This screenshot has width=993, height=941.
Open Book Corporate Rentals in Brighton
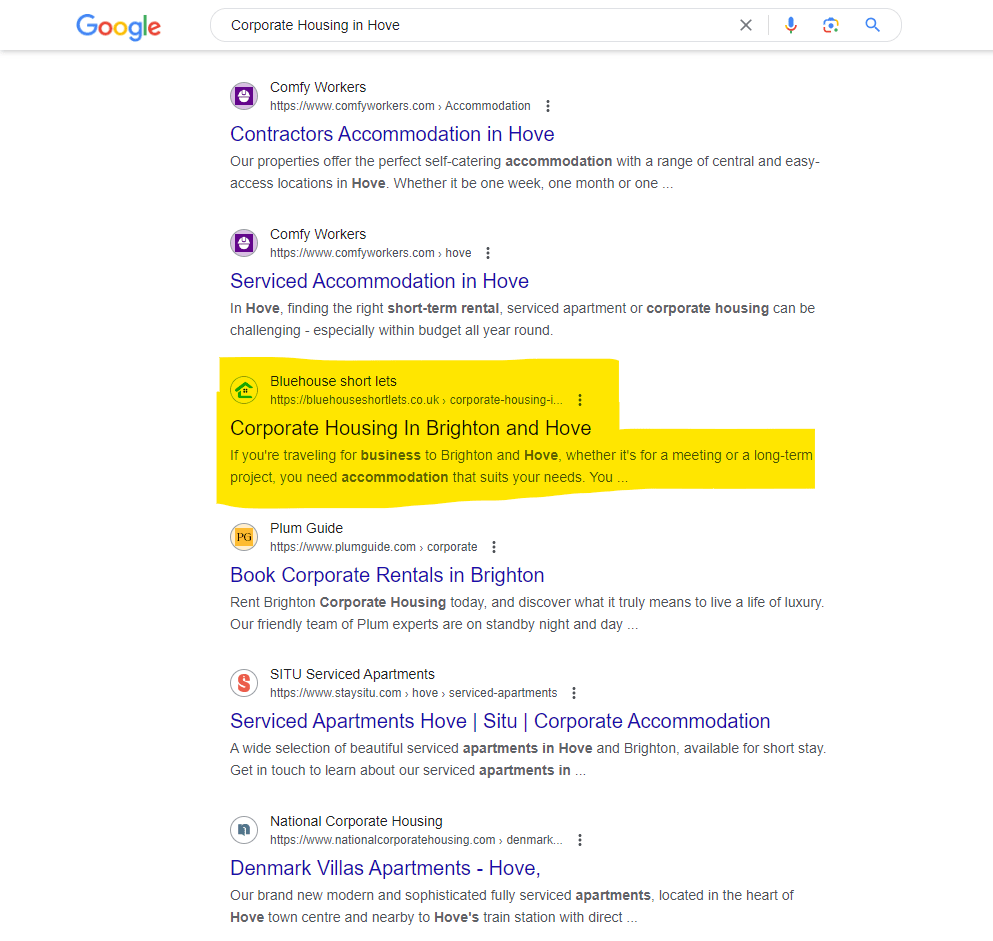click(x=387, y=575)
